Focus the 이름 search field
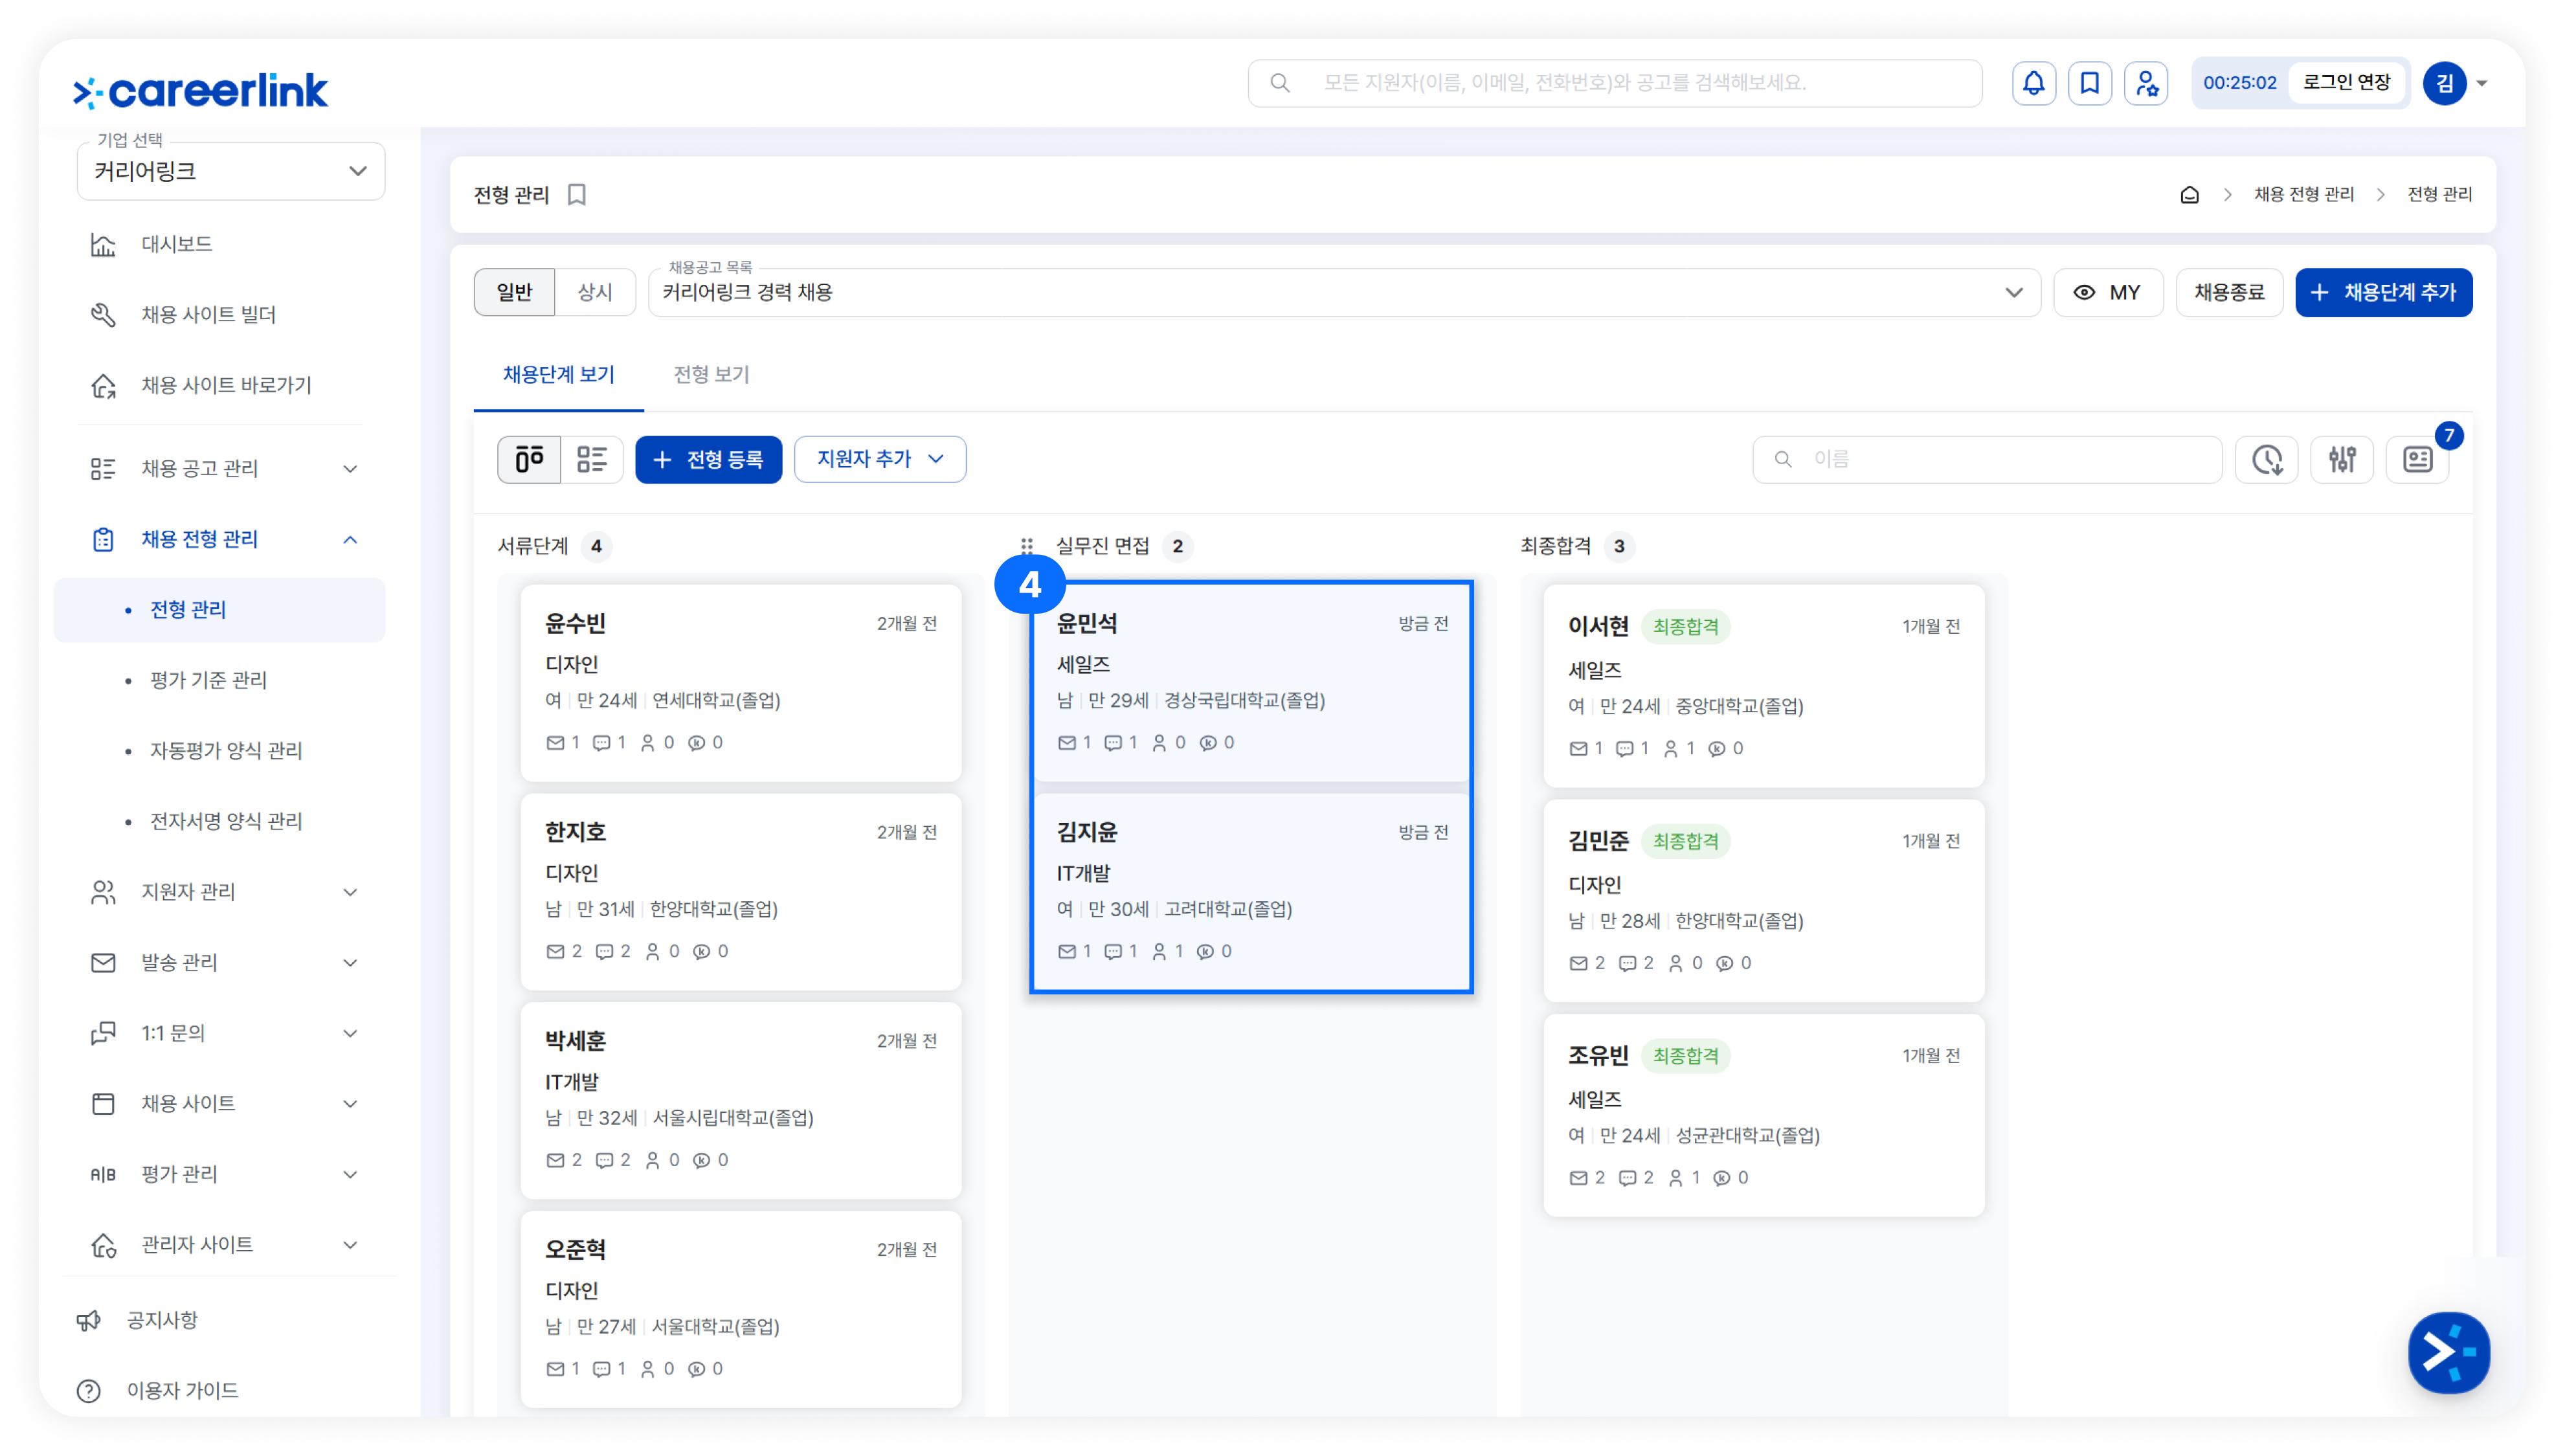 pos(1987,459)
